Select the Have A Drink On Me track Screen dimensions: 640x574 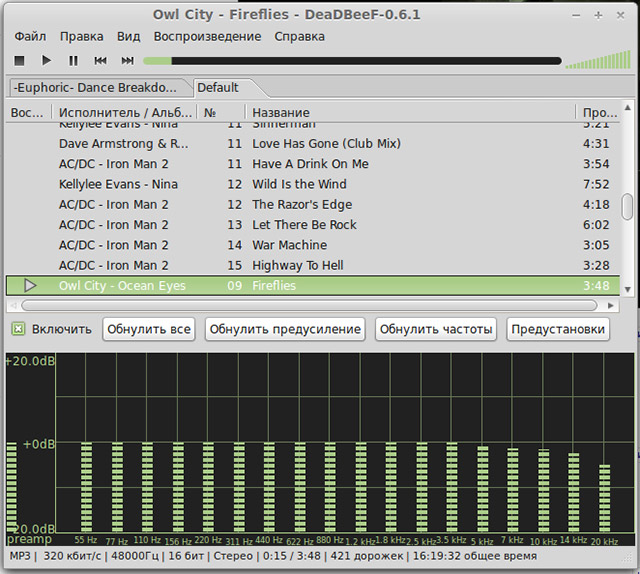(313, 164)
